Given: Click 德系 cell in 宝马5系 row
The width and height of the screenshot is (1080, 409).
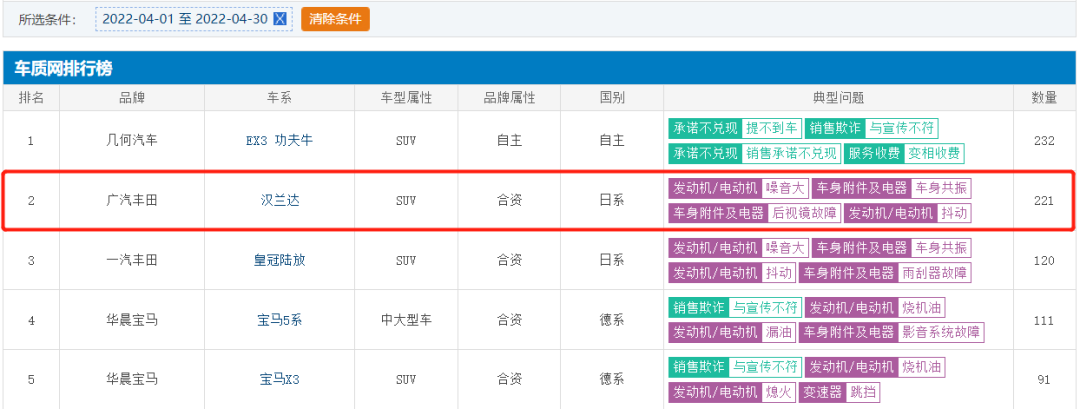Looking at the screenshot, I should coord(612,320).
